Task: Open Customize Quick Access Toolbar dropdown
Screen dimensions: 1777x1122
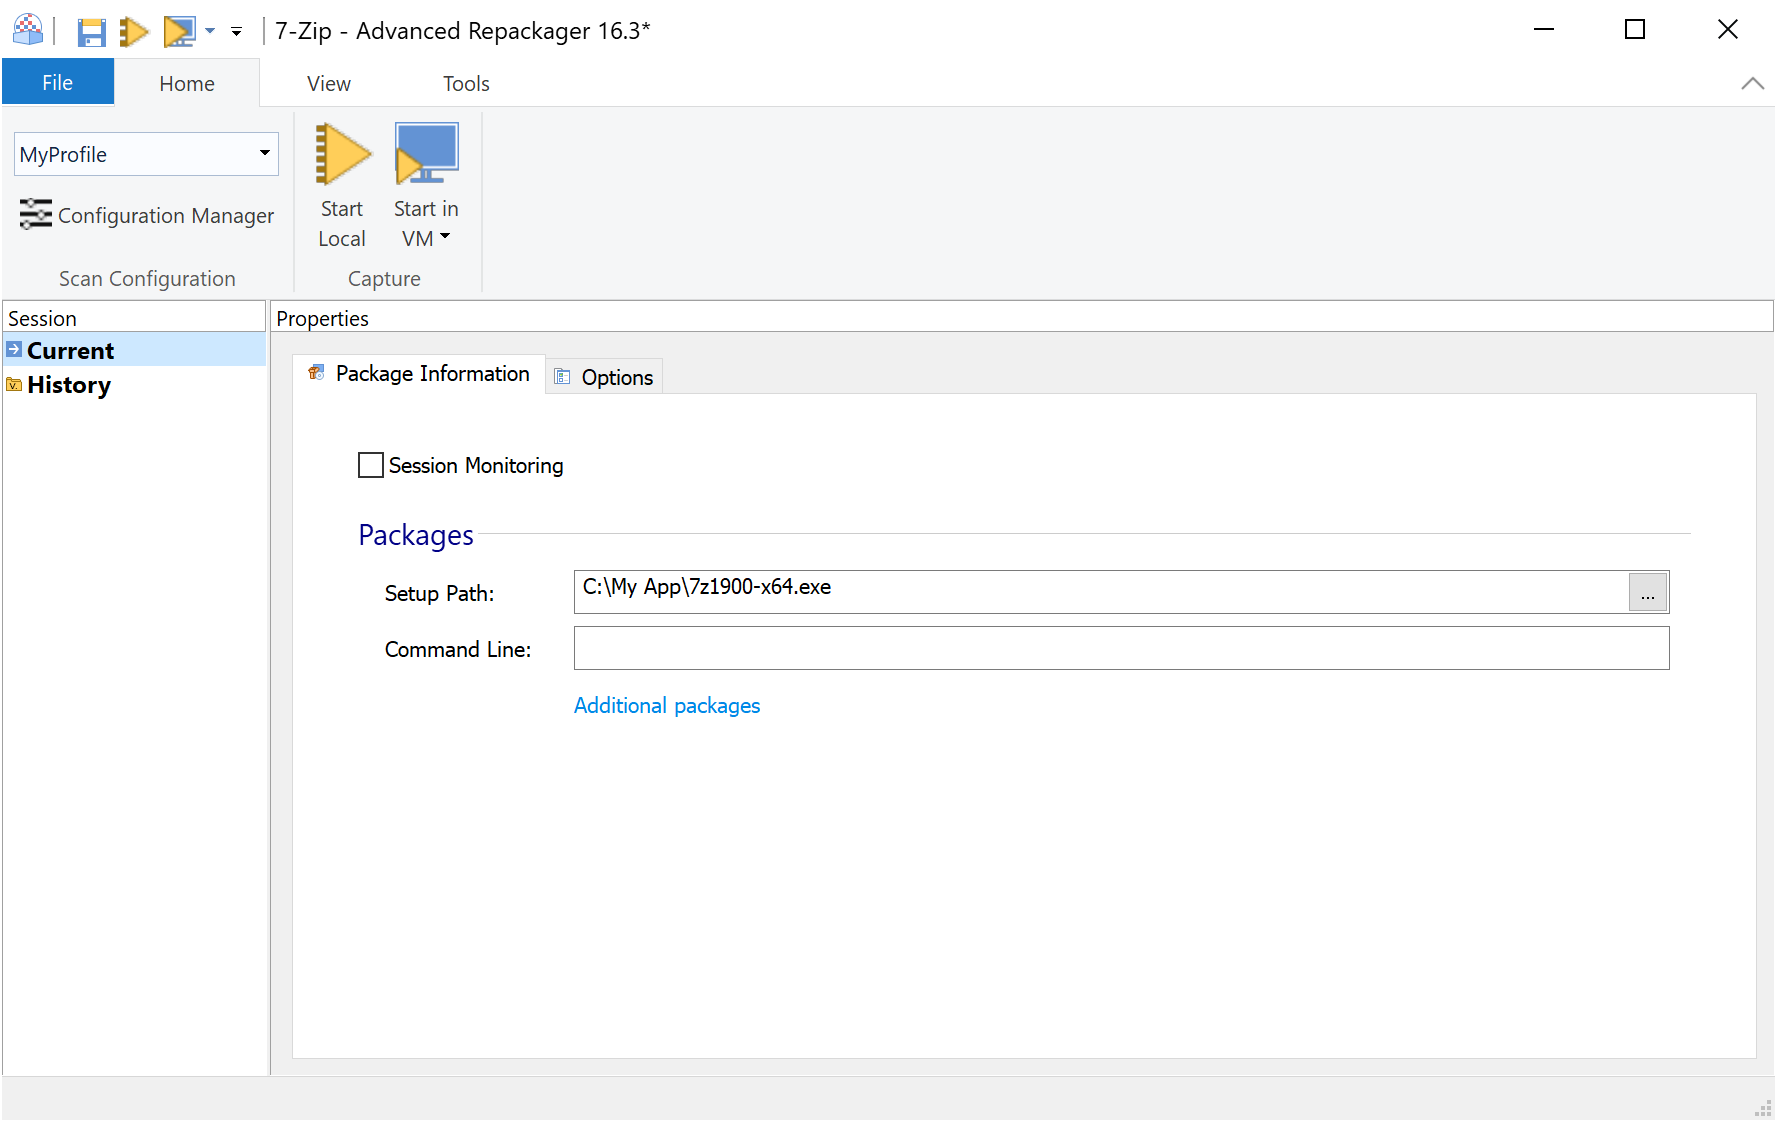Action: tap(236, 32)
